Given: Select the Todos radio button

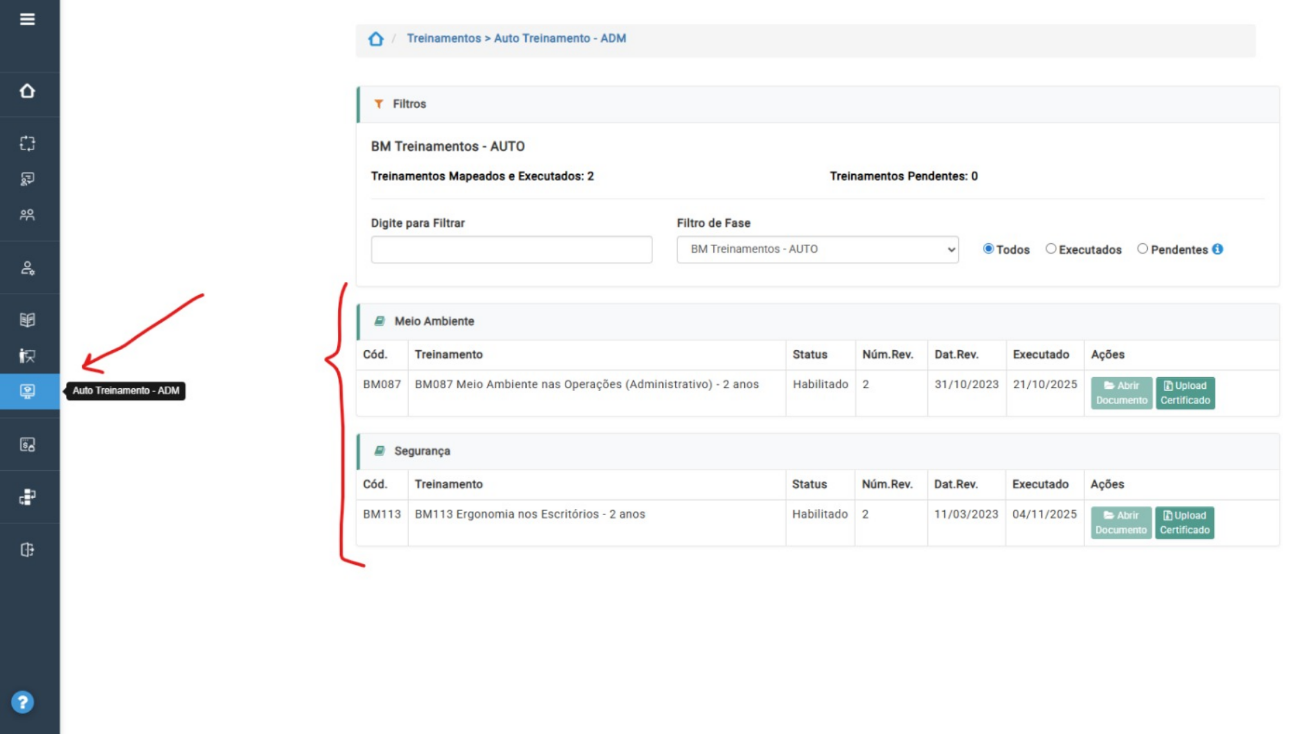Looking at the screenshot, I should [x=988, y=249].
